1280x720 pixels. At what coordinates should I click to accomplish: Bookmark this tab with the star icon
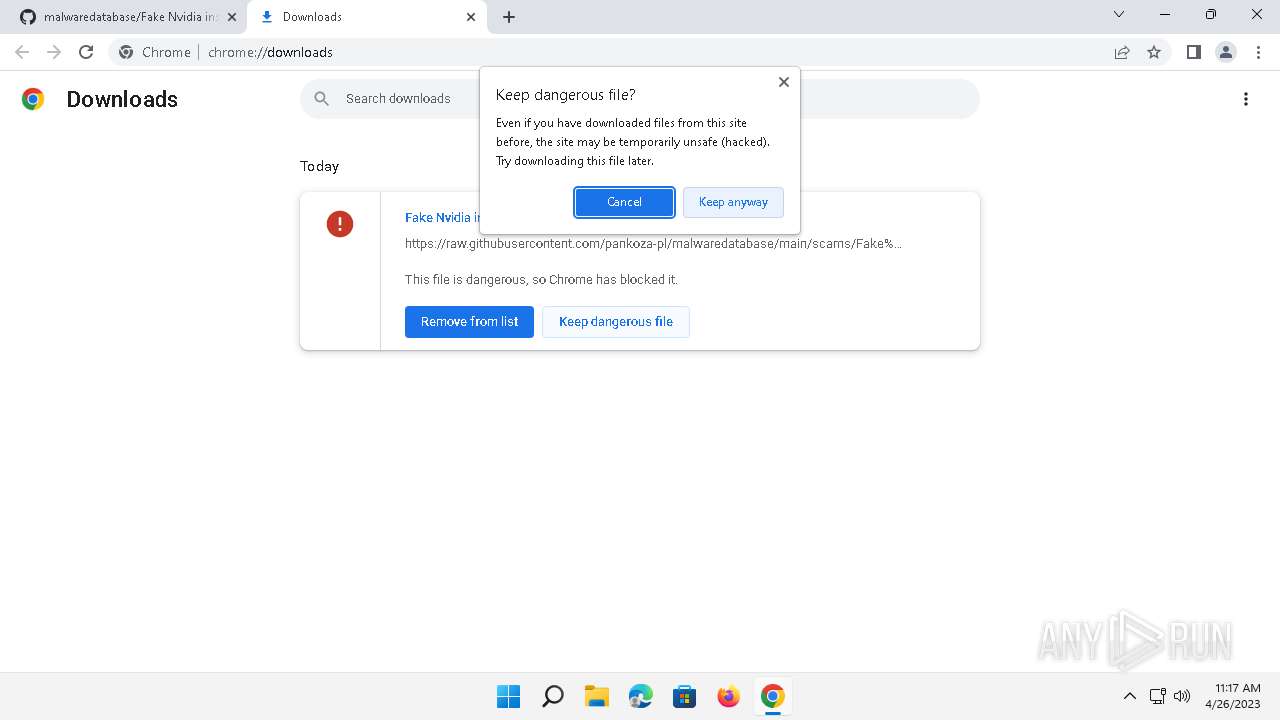pyautogui.click(x=1154, y=52)
